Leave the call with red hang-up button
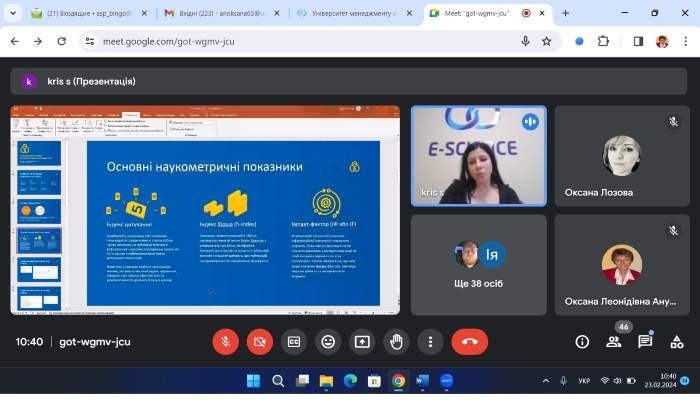This screenshot has width=700, height=400. tap(469, 341)
